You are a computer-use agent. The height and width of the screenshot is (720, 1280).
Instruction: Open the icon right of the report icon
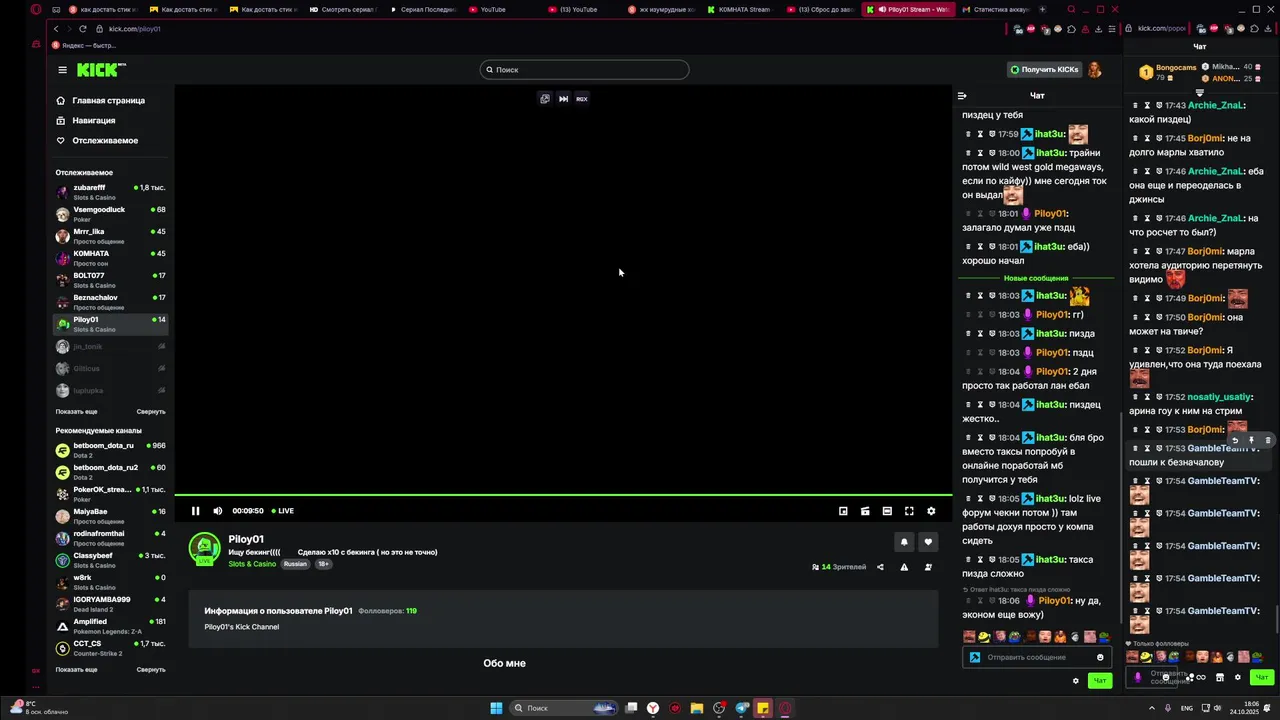[928, 567]
